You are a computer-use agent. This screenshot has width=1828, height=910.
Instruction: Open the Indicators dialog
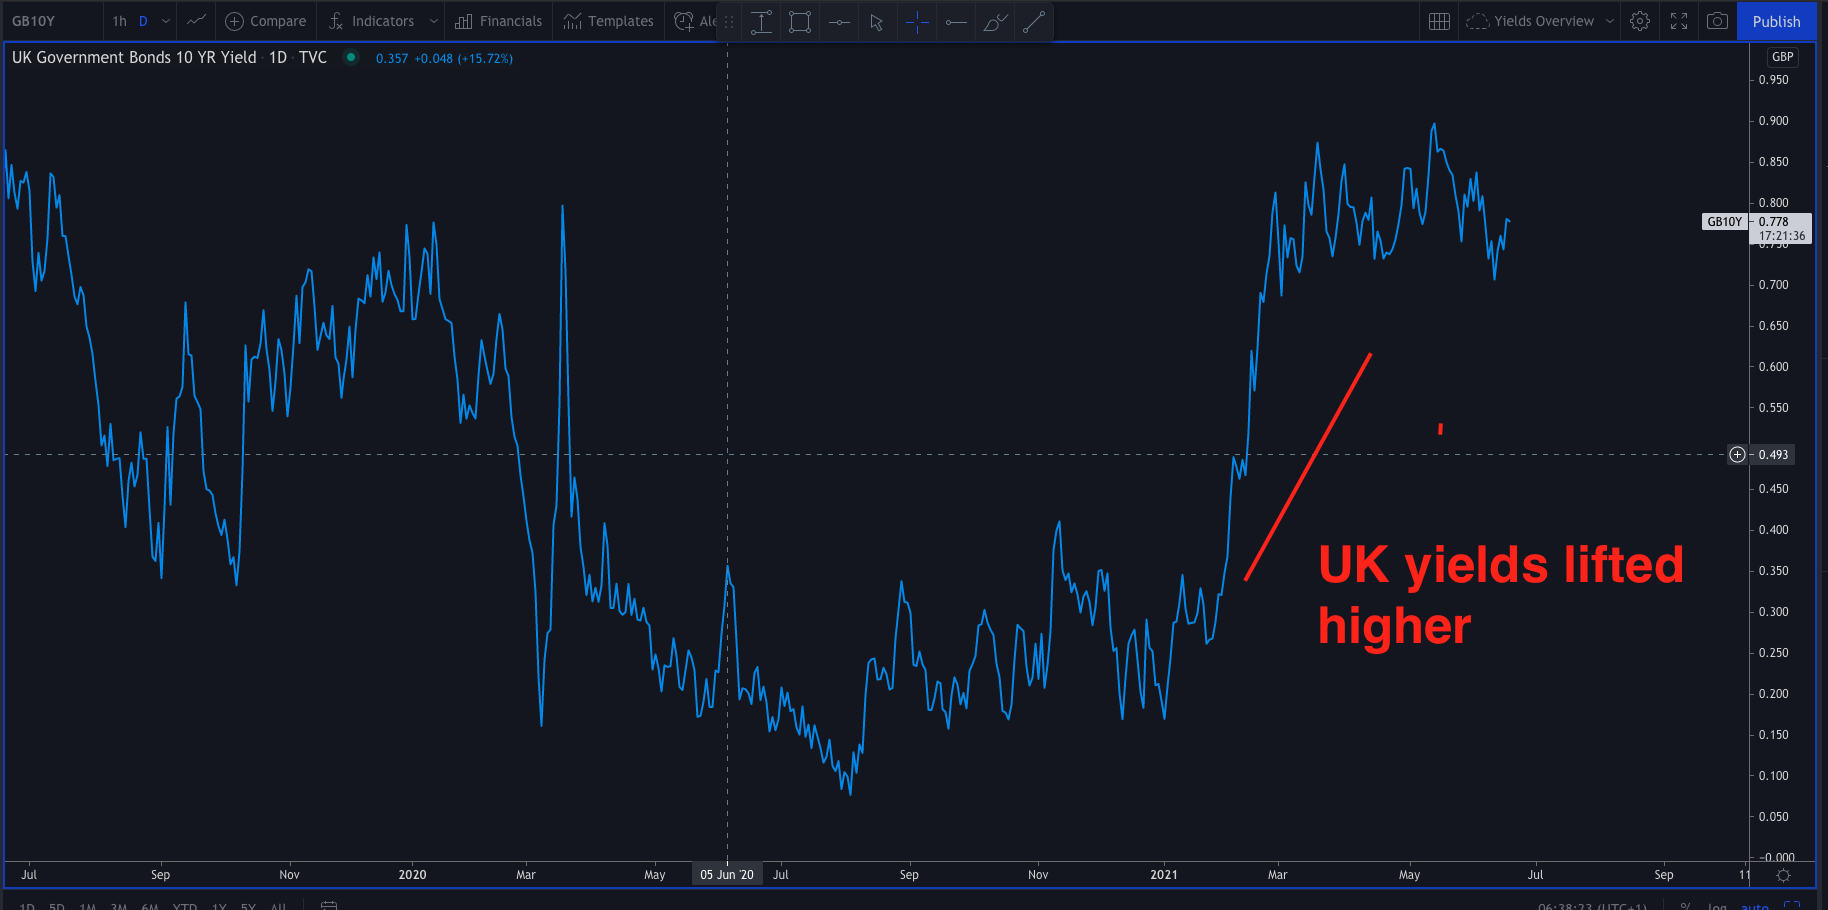pyautogui.click(x=371, y=21)
